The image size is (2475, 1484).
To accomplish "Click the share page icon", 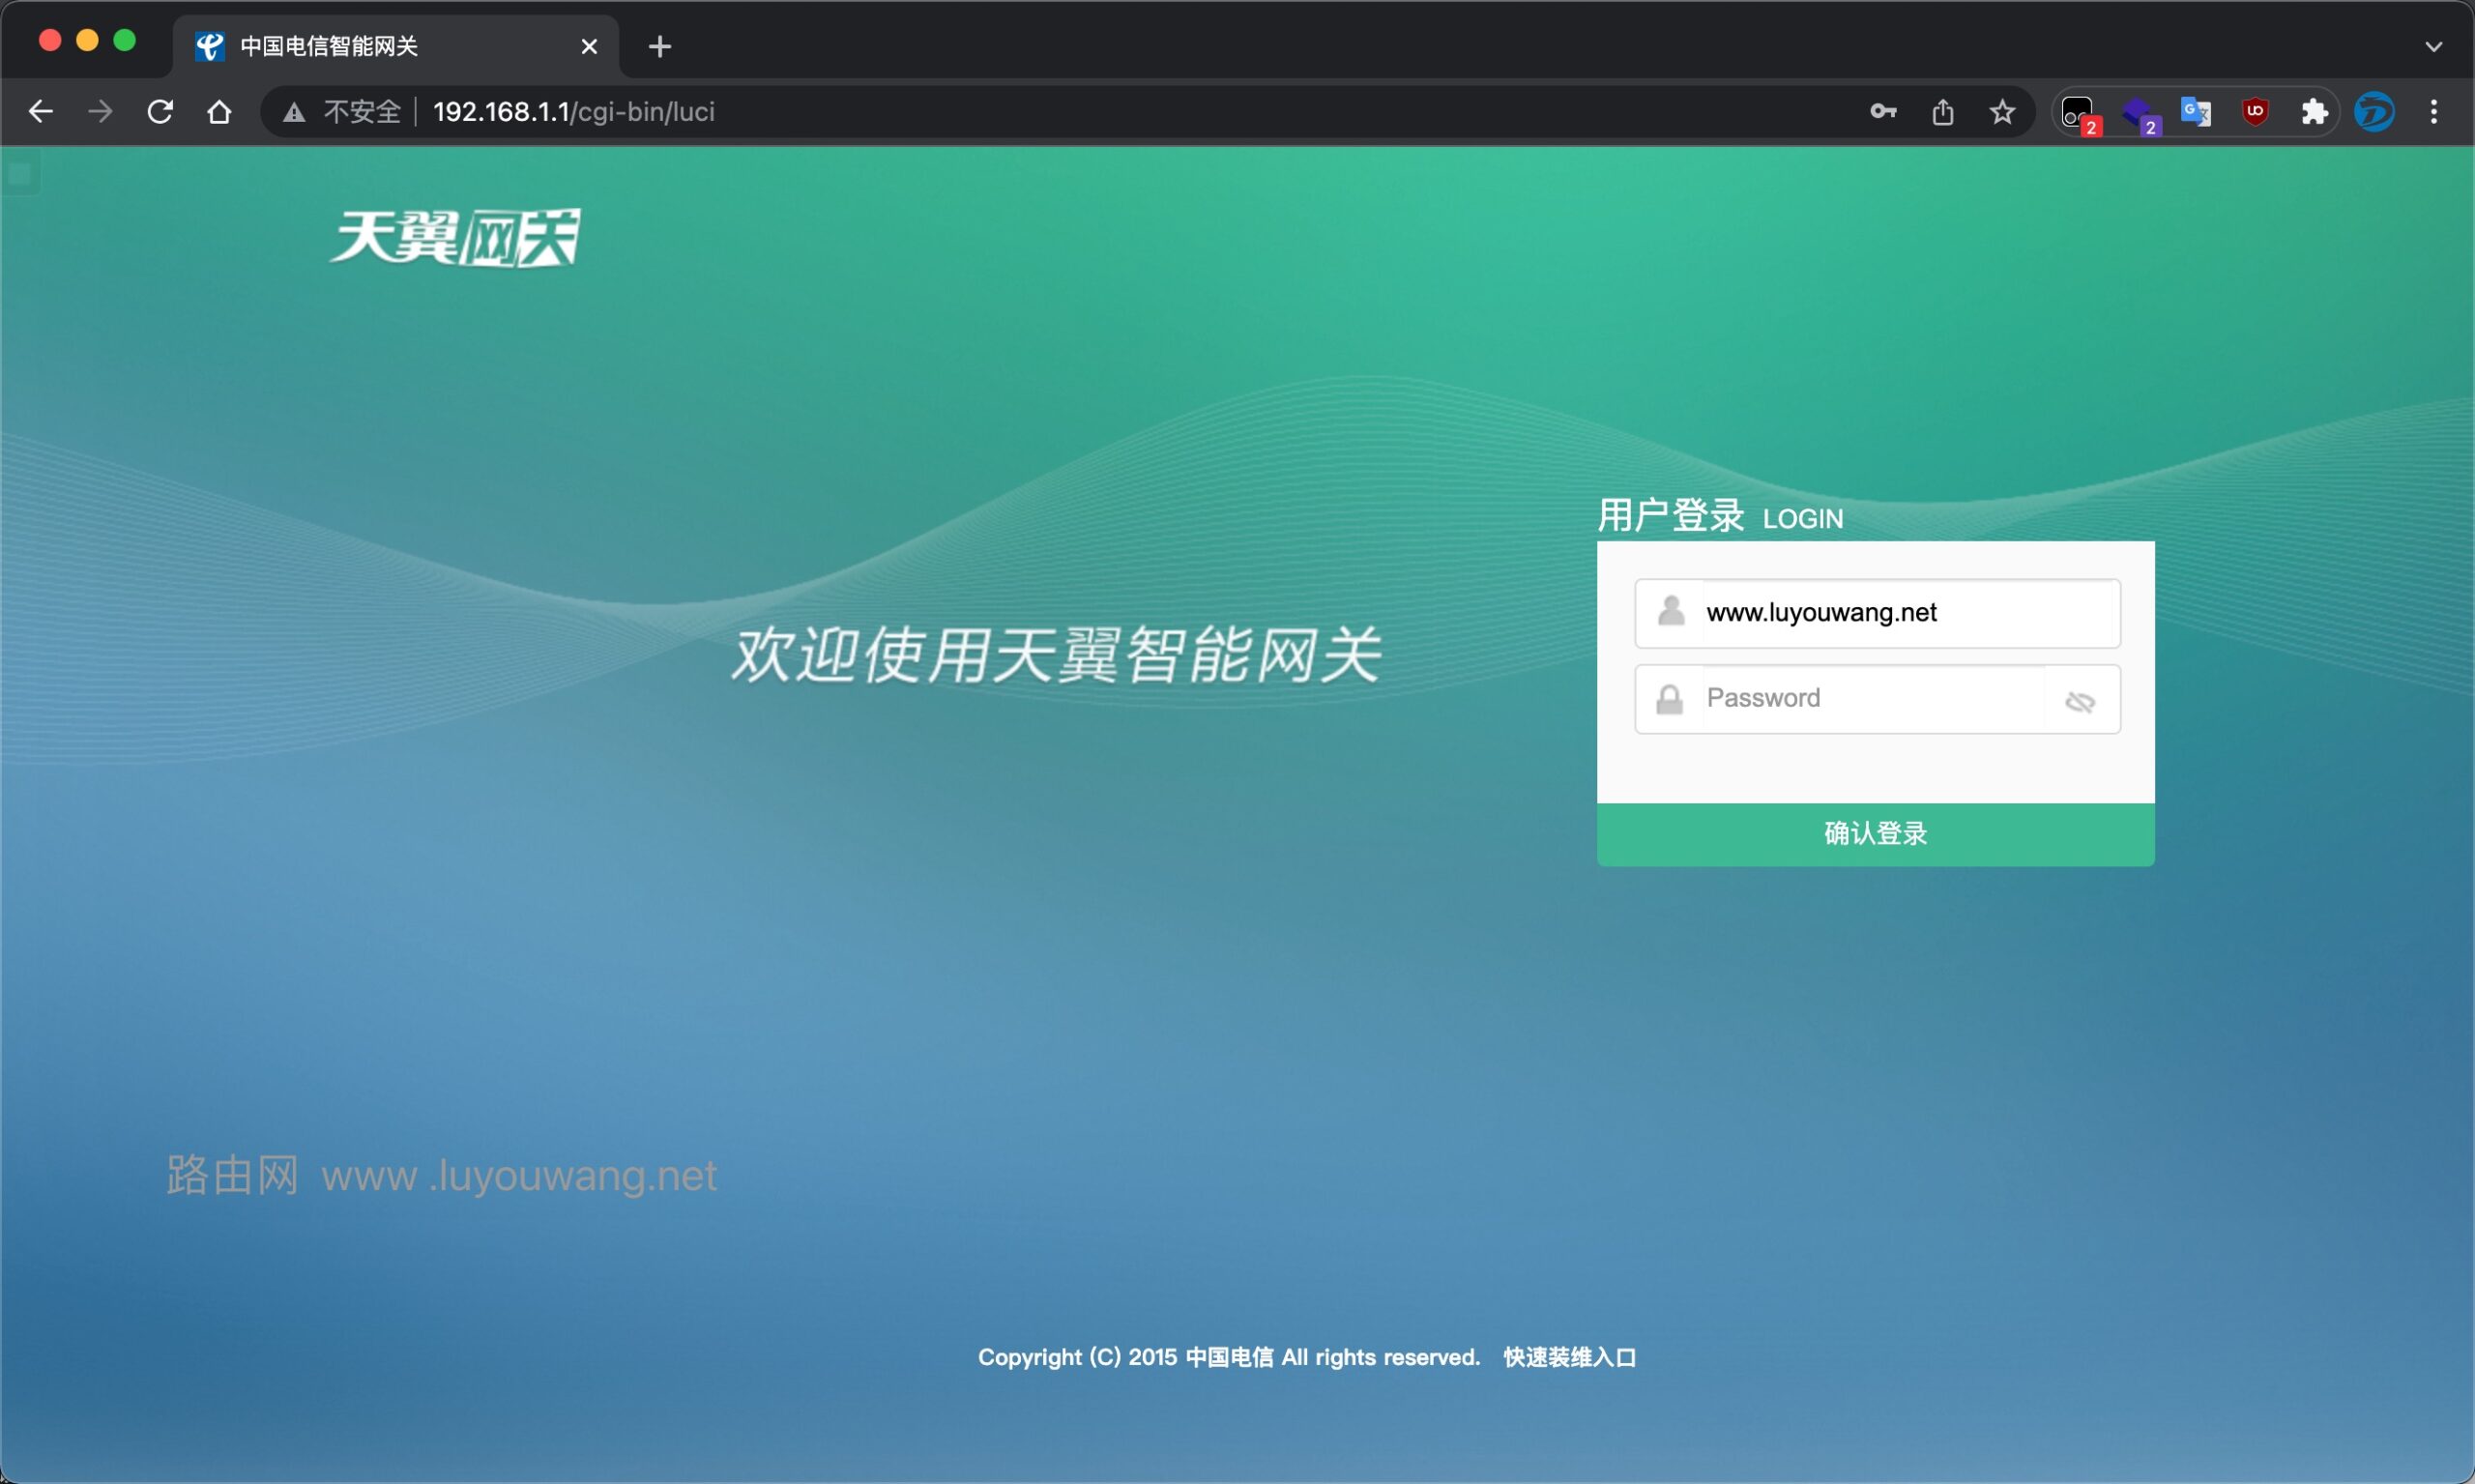I will 1942,112.
